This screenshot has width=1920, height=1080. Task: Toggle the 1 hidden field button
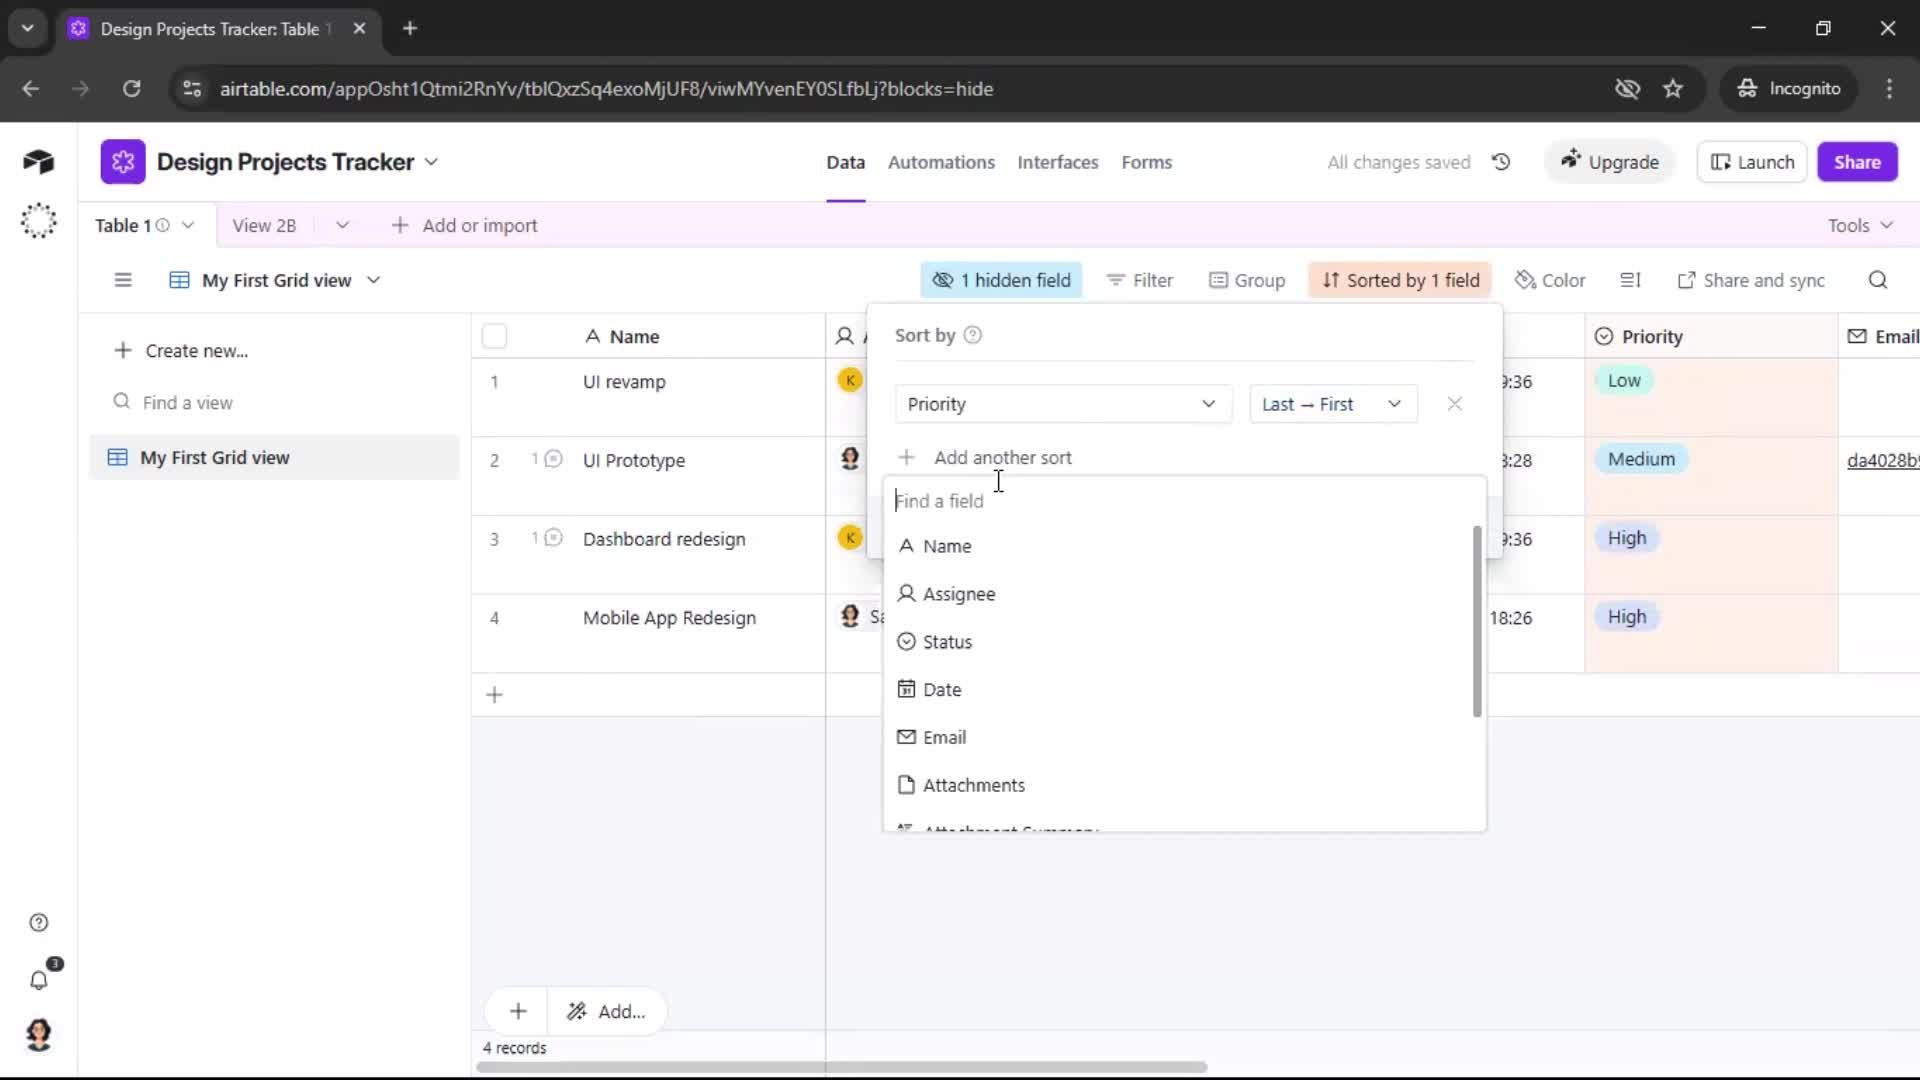coord(1001,280)
